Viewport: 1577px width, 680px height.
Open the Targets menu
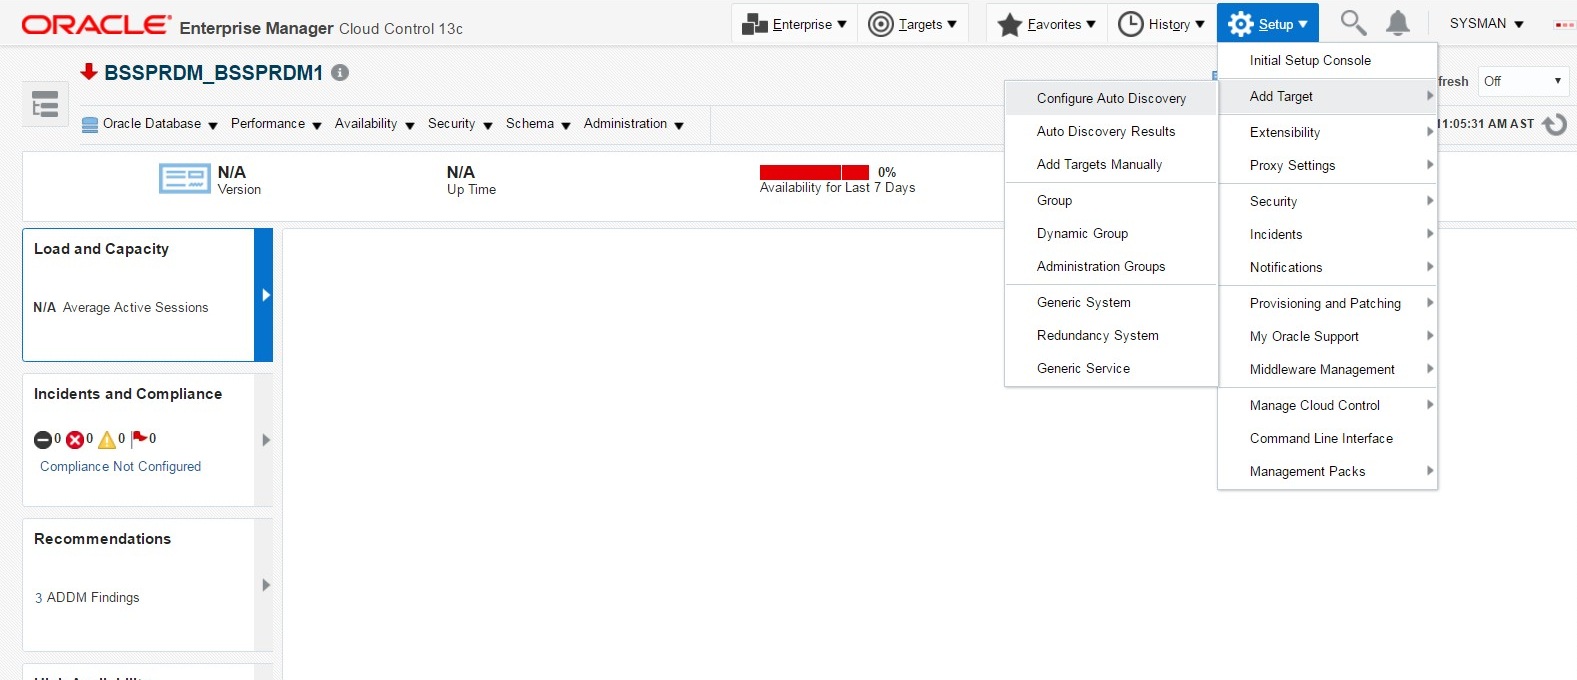click(913, 24)
